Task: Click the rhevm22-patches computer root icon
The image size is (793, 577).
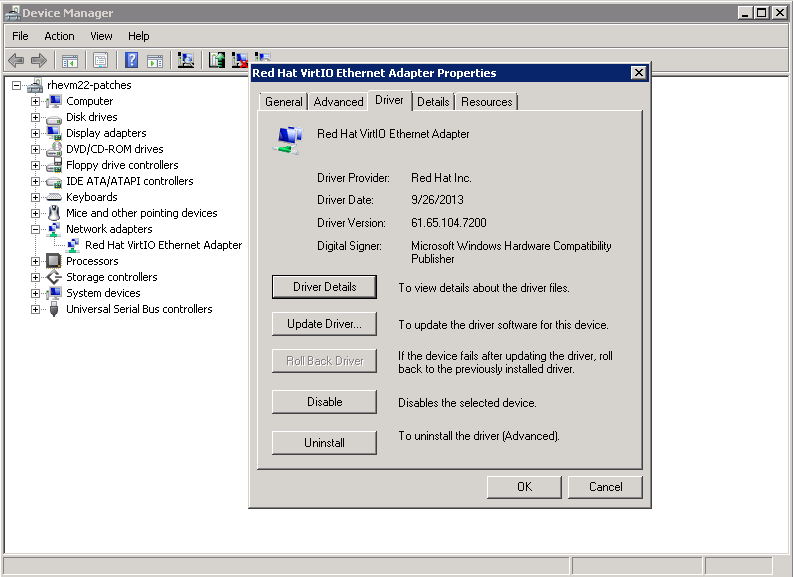Action: tap(35, 85)
